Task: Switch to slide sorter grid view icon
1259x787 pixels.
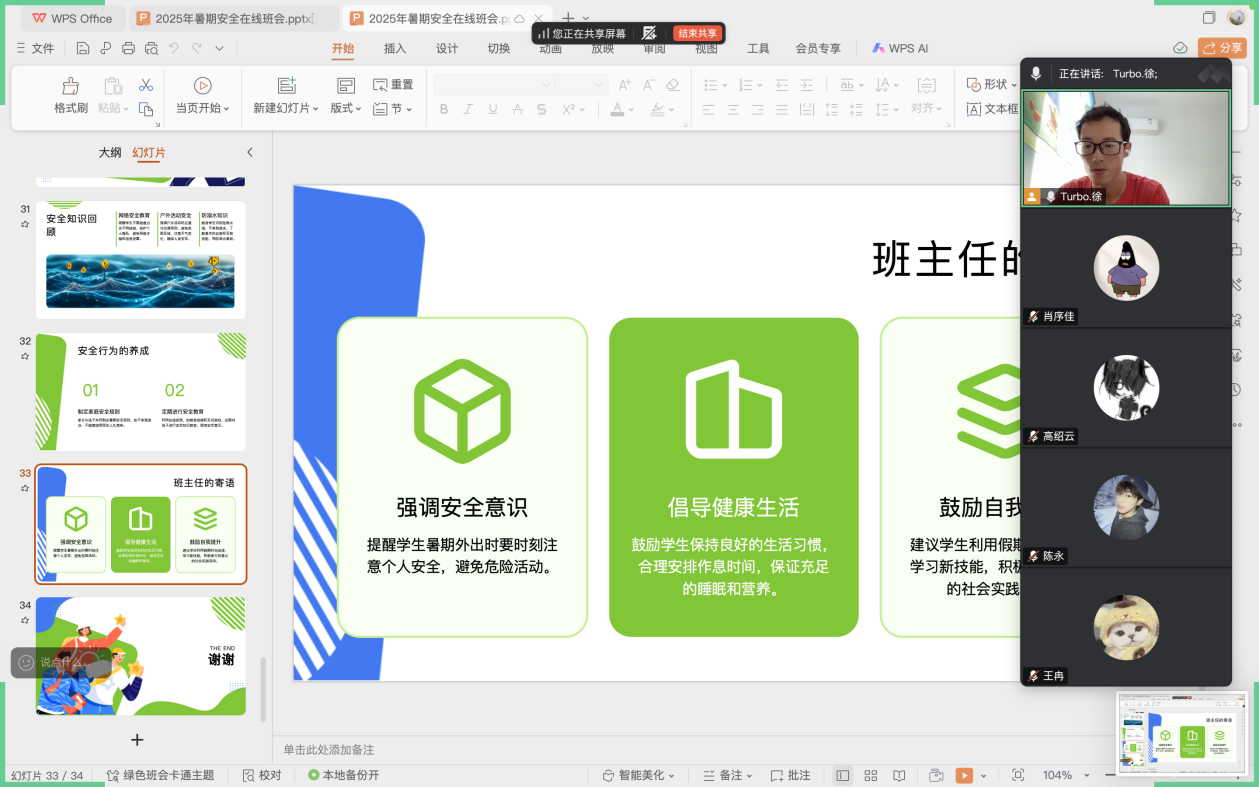Action: coord(871,775)
